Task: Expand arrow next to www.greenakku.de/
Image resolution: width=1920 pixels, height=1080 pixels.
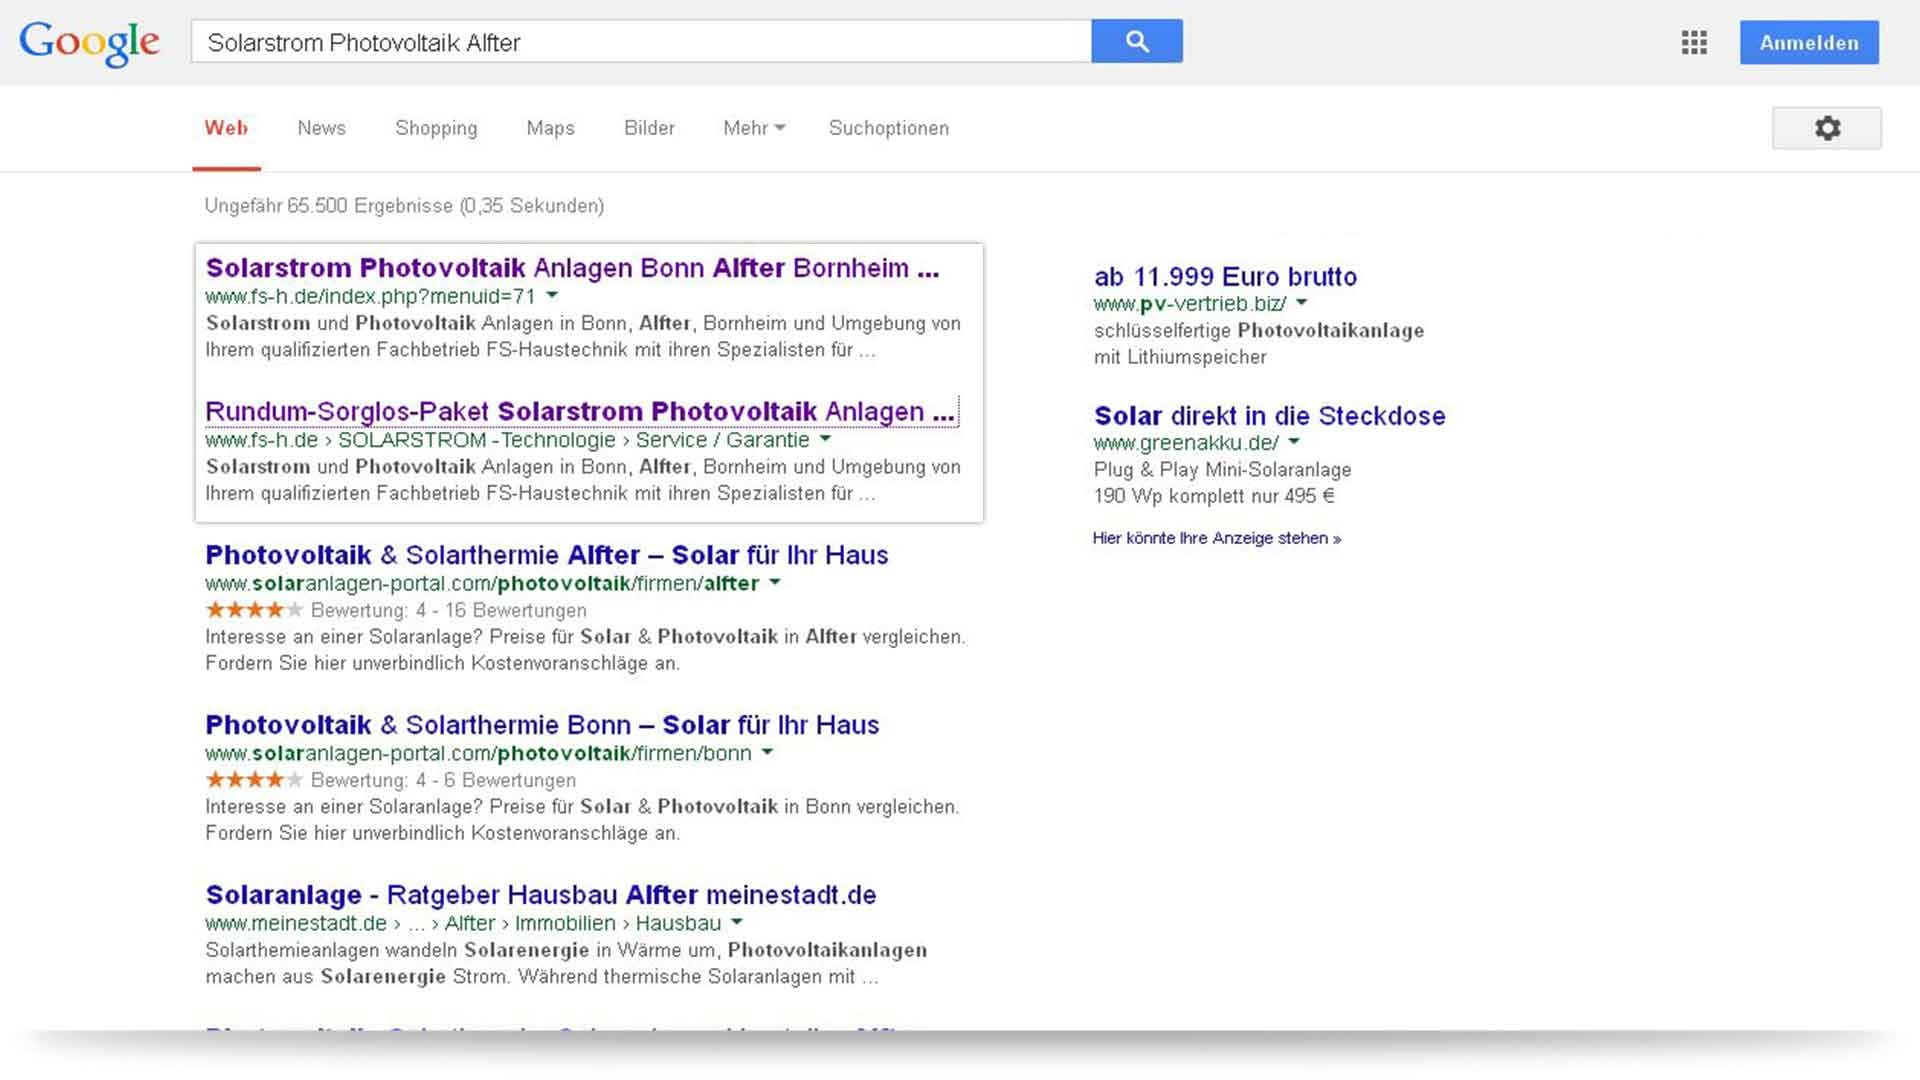Action: 1294,441
